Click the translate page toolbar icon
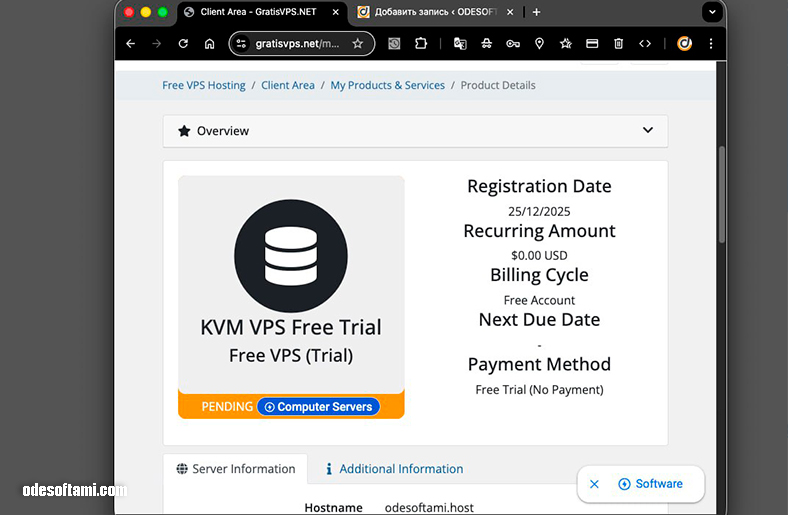This screenshot has height=515, width=788. tap(460, 44)
